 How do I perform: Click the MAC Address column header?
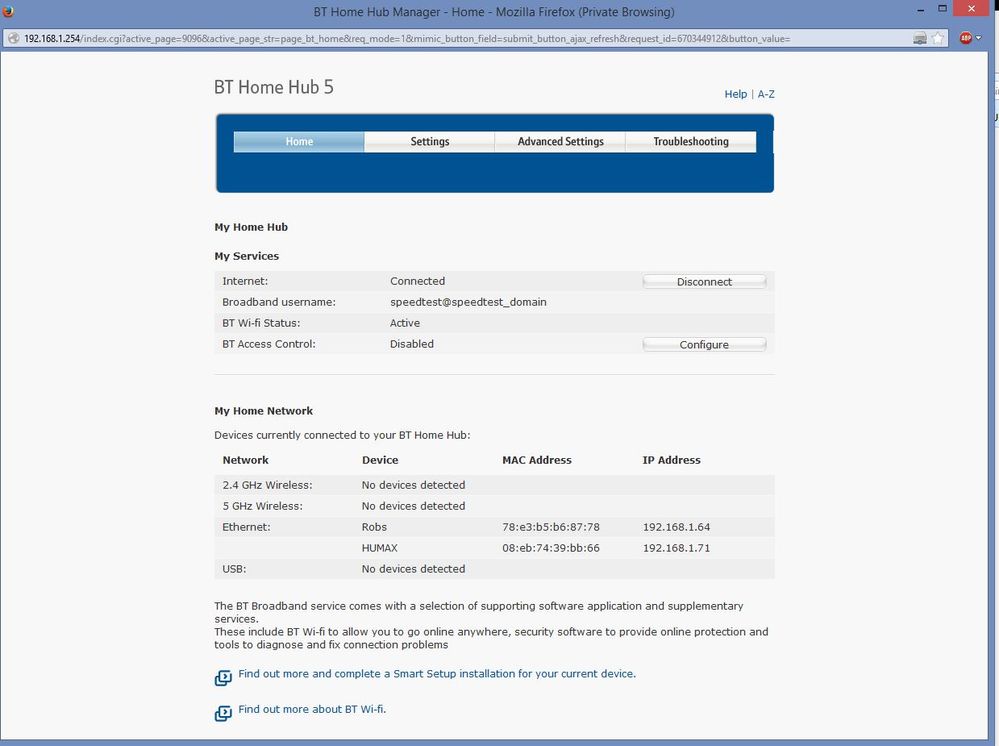click(536, 460)
